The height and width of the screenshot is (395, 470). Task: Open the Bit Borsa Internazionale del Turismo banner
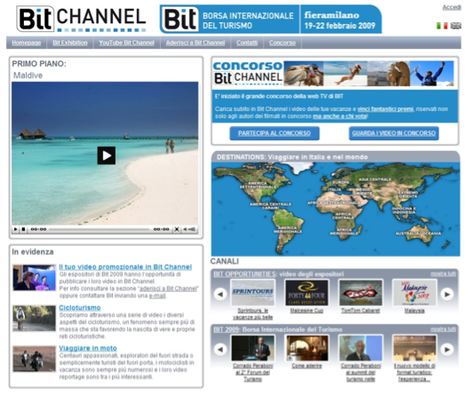[x=271, y=19]
